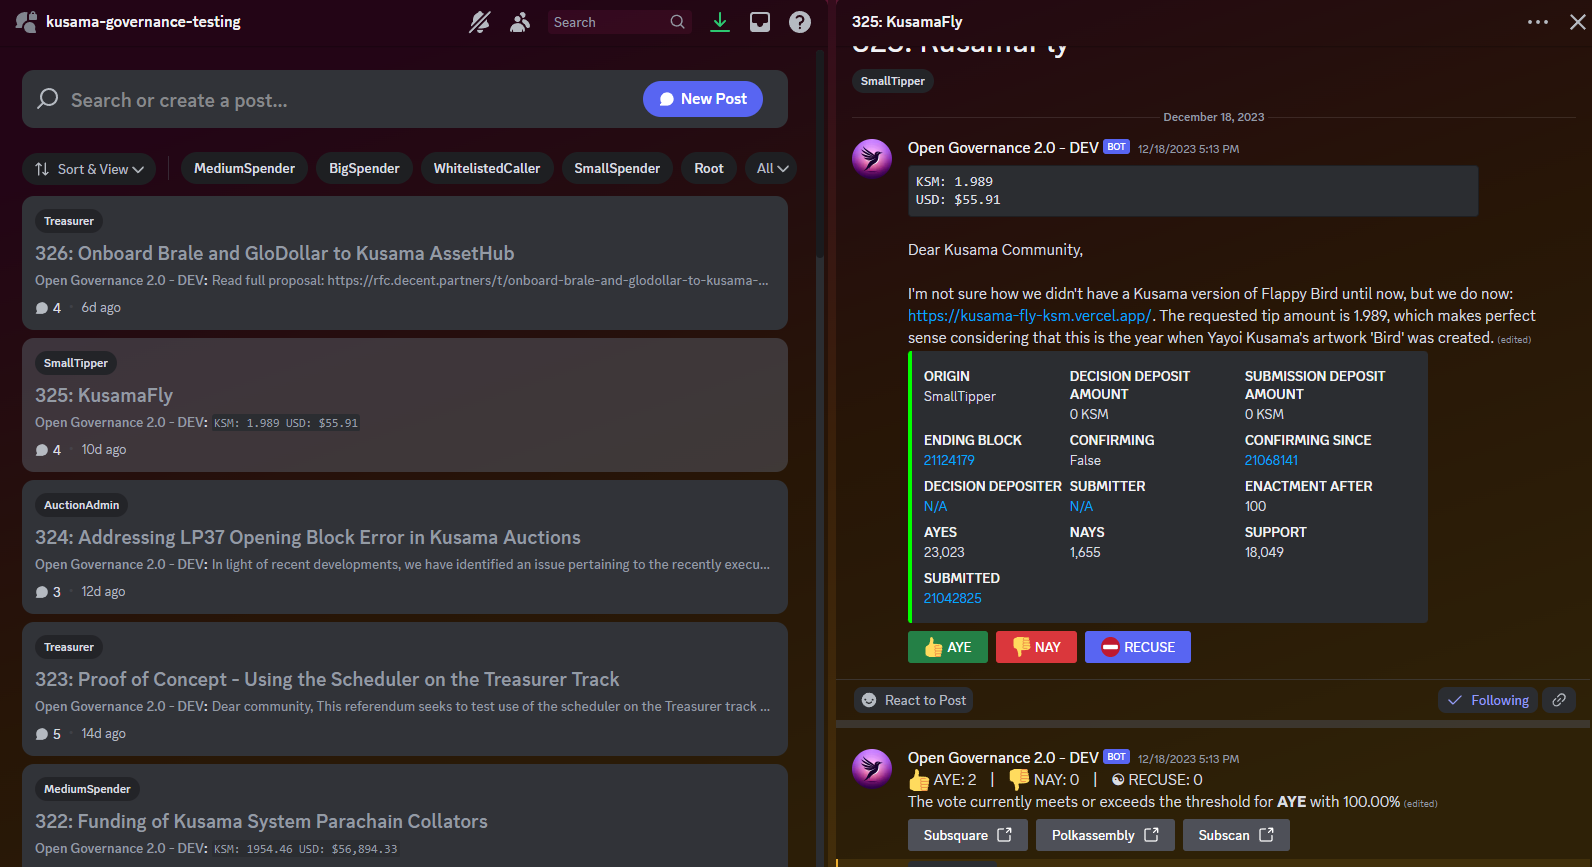Open ending block 21124179 link
Viewport: 1592px width, 867px height.
pos(949,460)
